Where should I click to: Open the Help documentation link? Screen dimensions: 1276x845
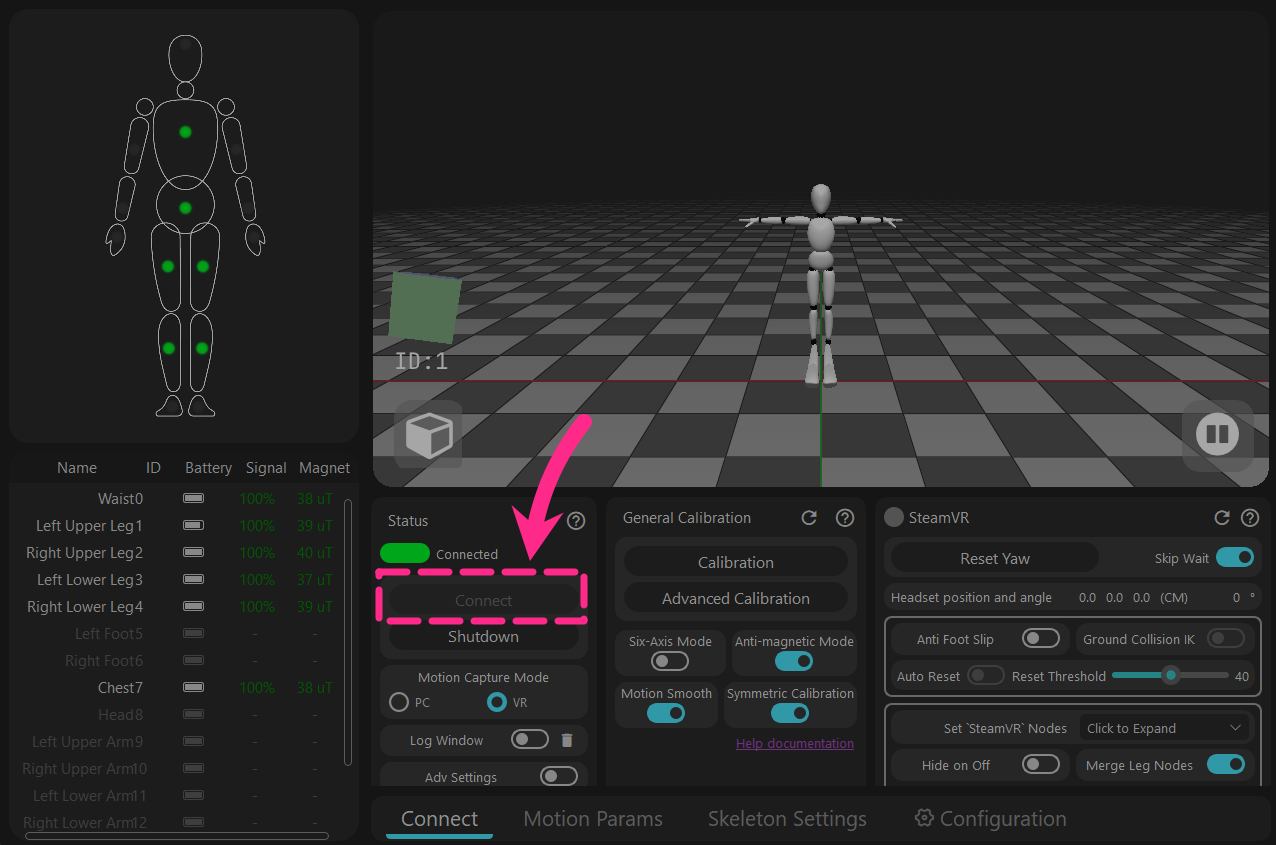tap(795, 743)
